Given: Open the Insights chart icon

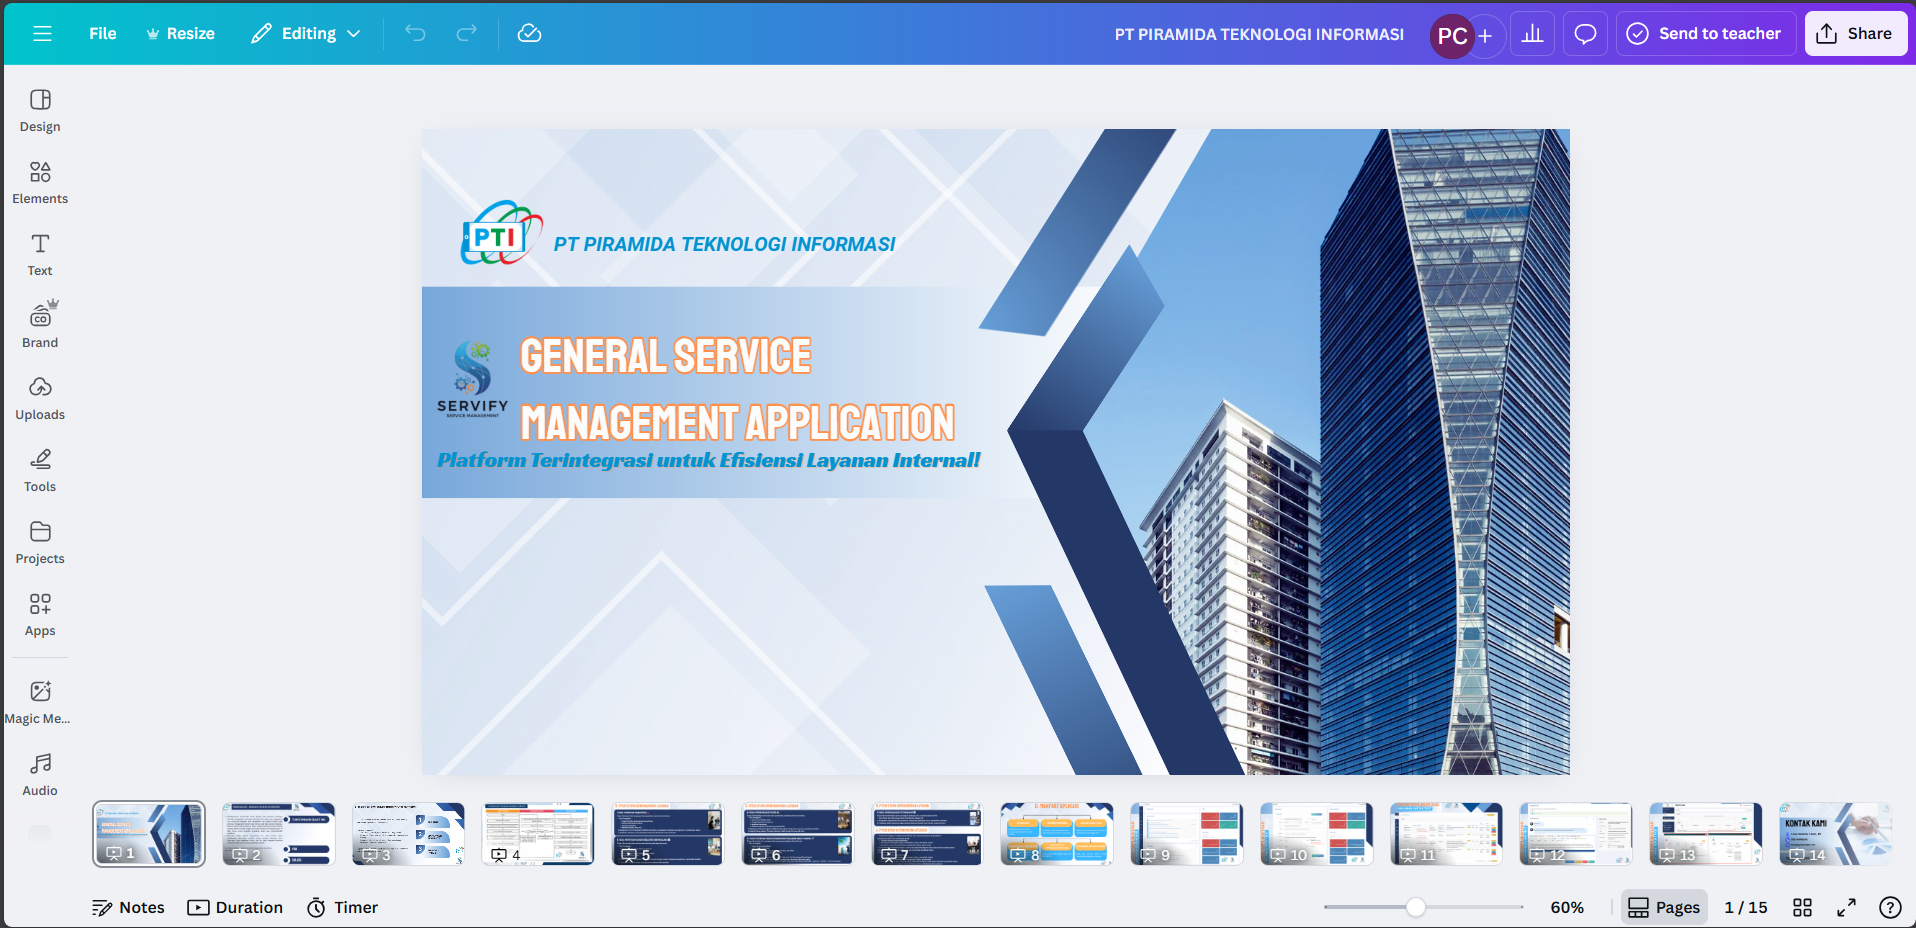Looking at the screenshot, I should 1532,34.
